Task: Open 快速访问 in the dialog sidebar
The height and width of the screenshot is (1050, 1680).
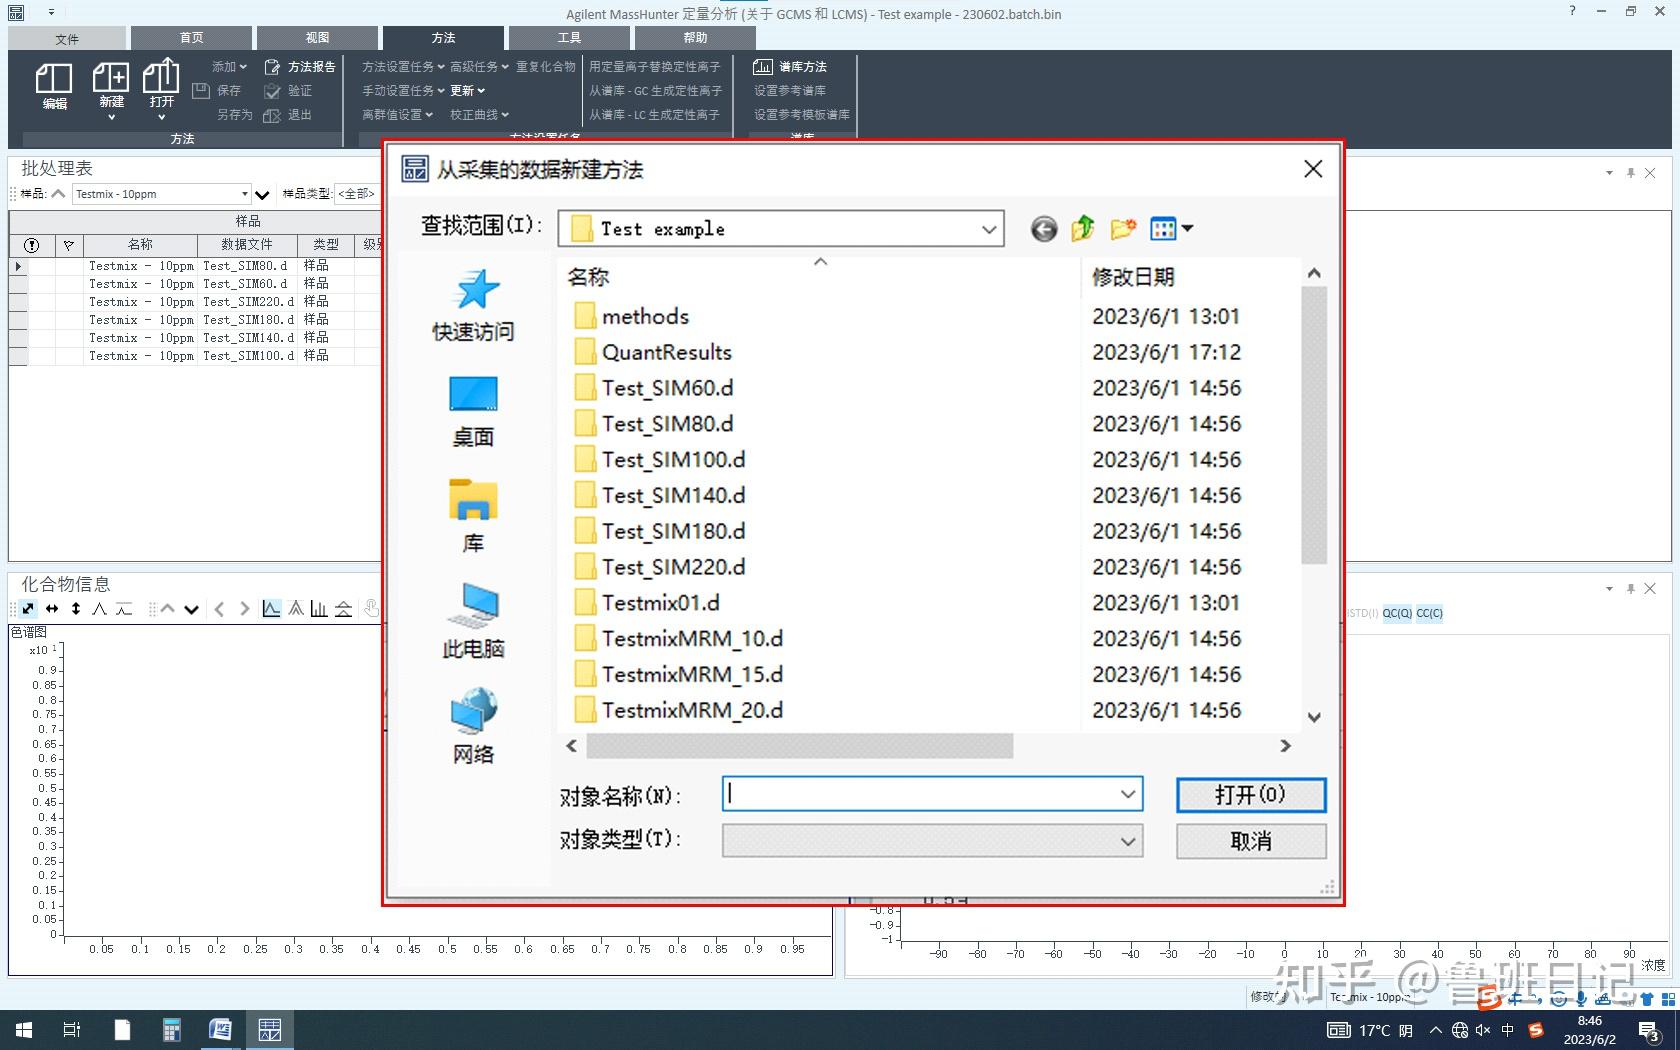Action: (x=474, y=305)
